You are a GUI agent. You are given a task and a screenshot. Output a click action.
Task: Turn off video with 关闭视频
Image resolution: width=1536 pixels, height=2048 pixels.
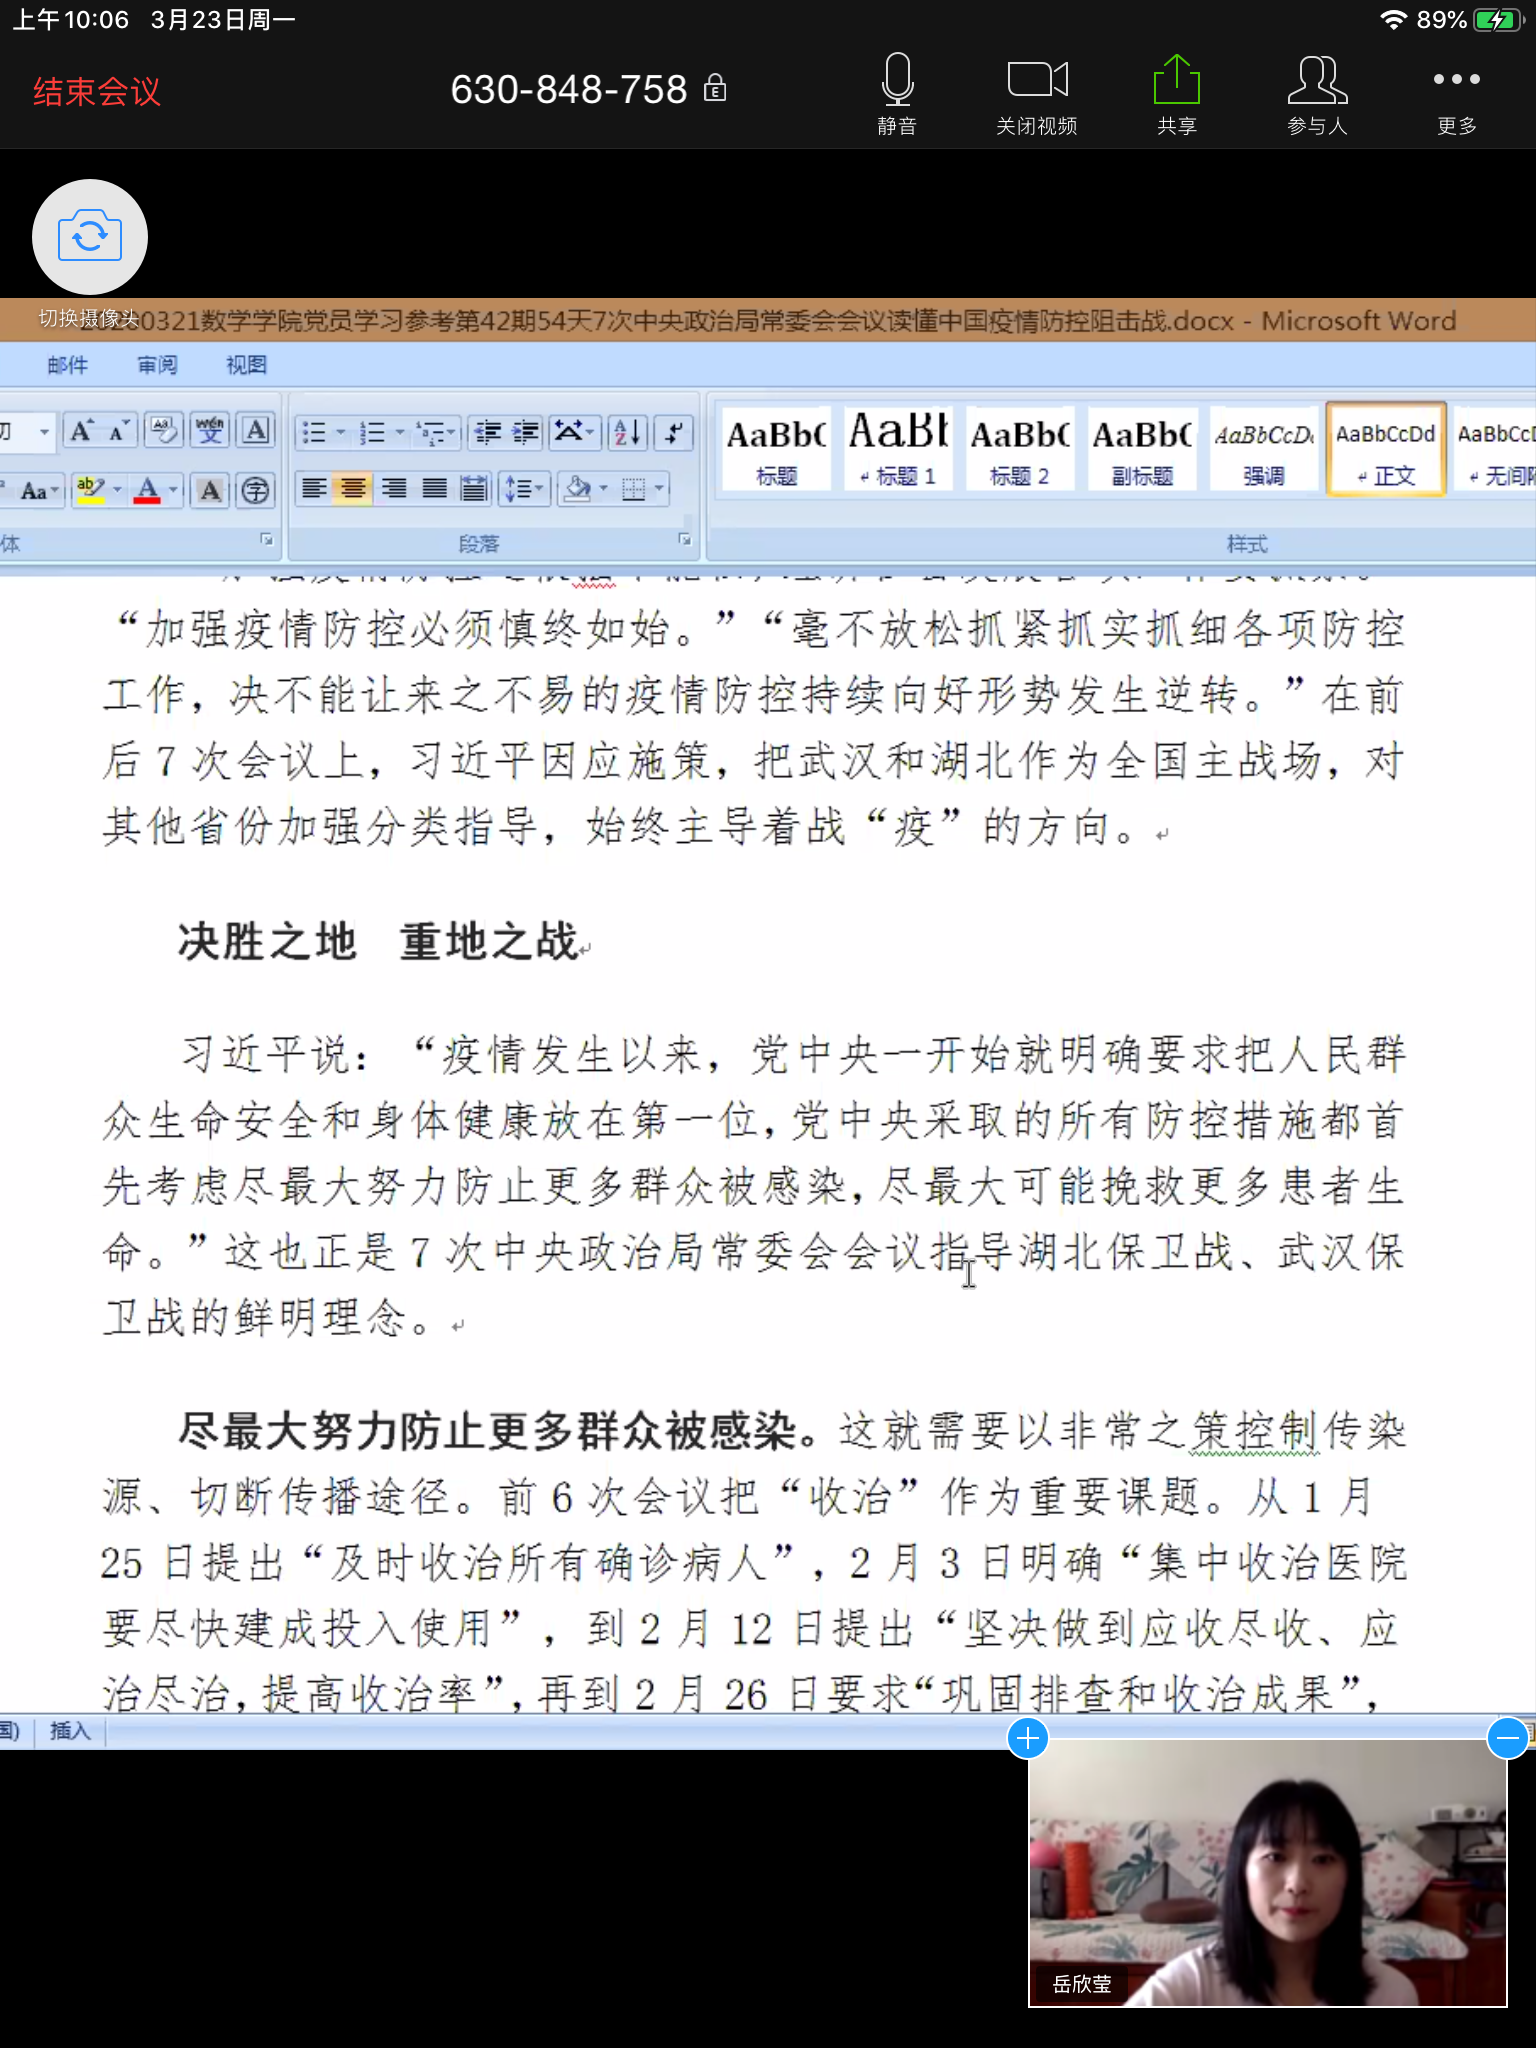(1037, 94)
